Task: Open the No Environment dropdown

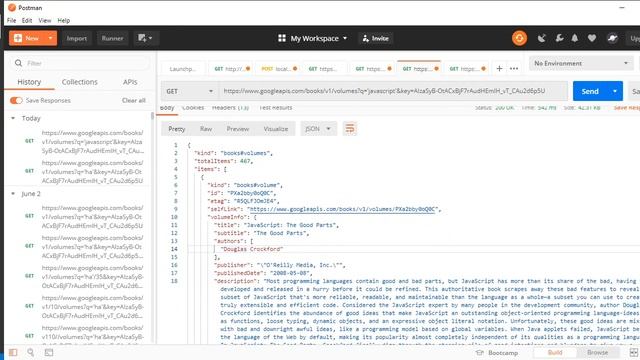Action: pyautogui.click(x=581, y=63)
